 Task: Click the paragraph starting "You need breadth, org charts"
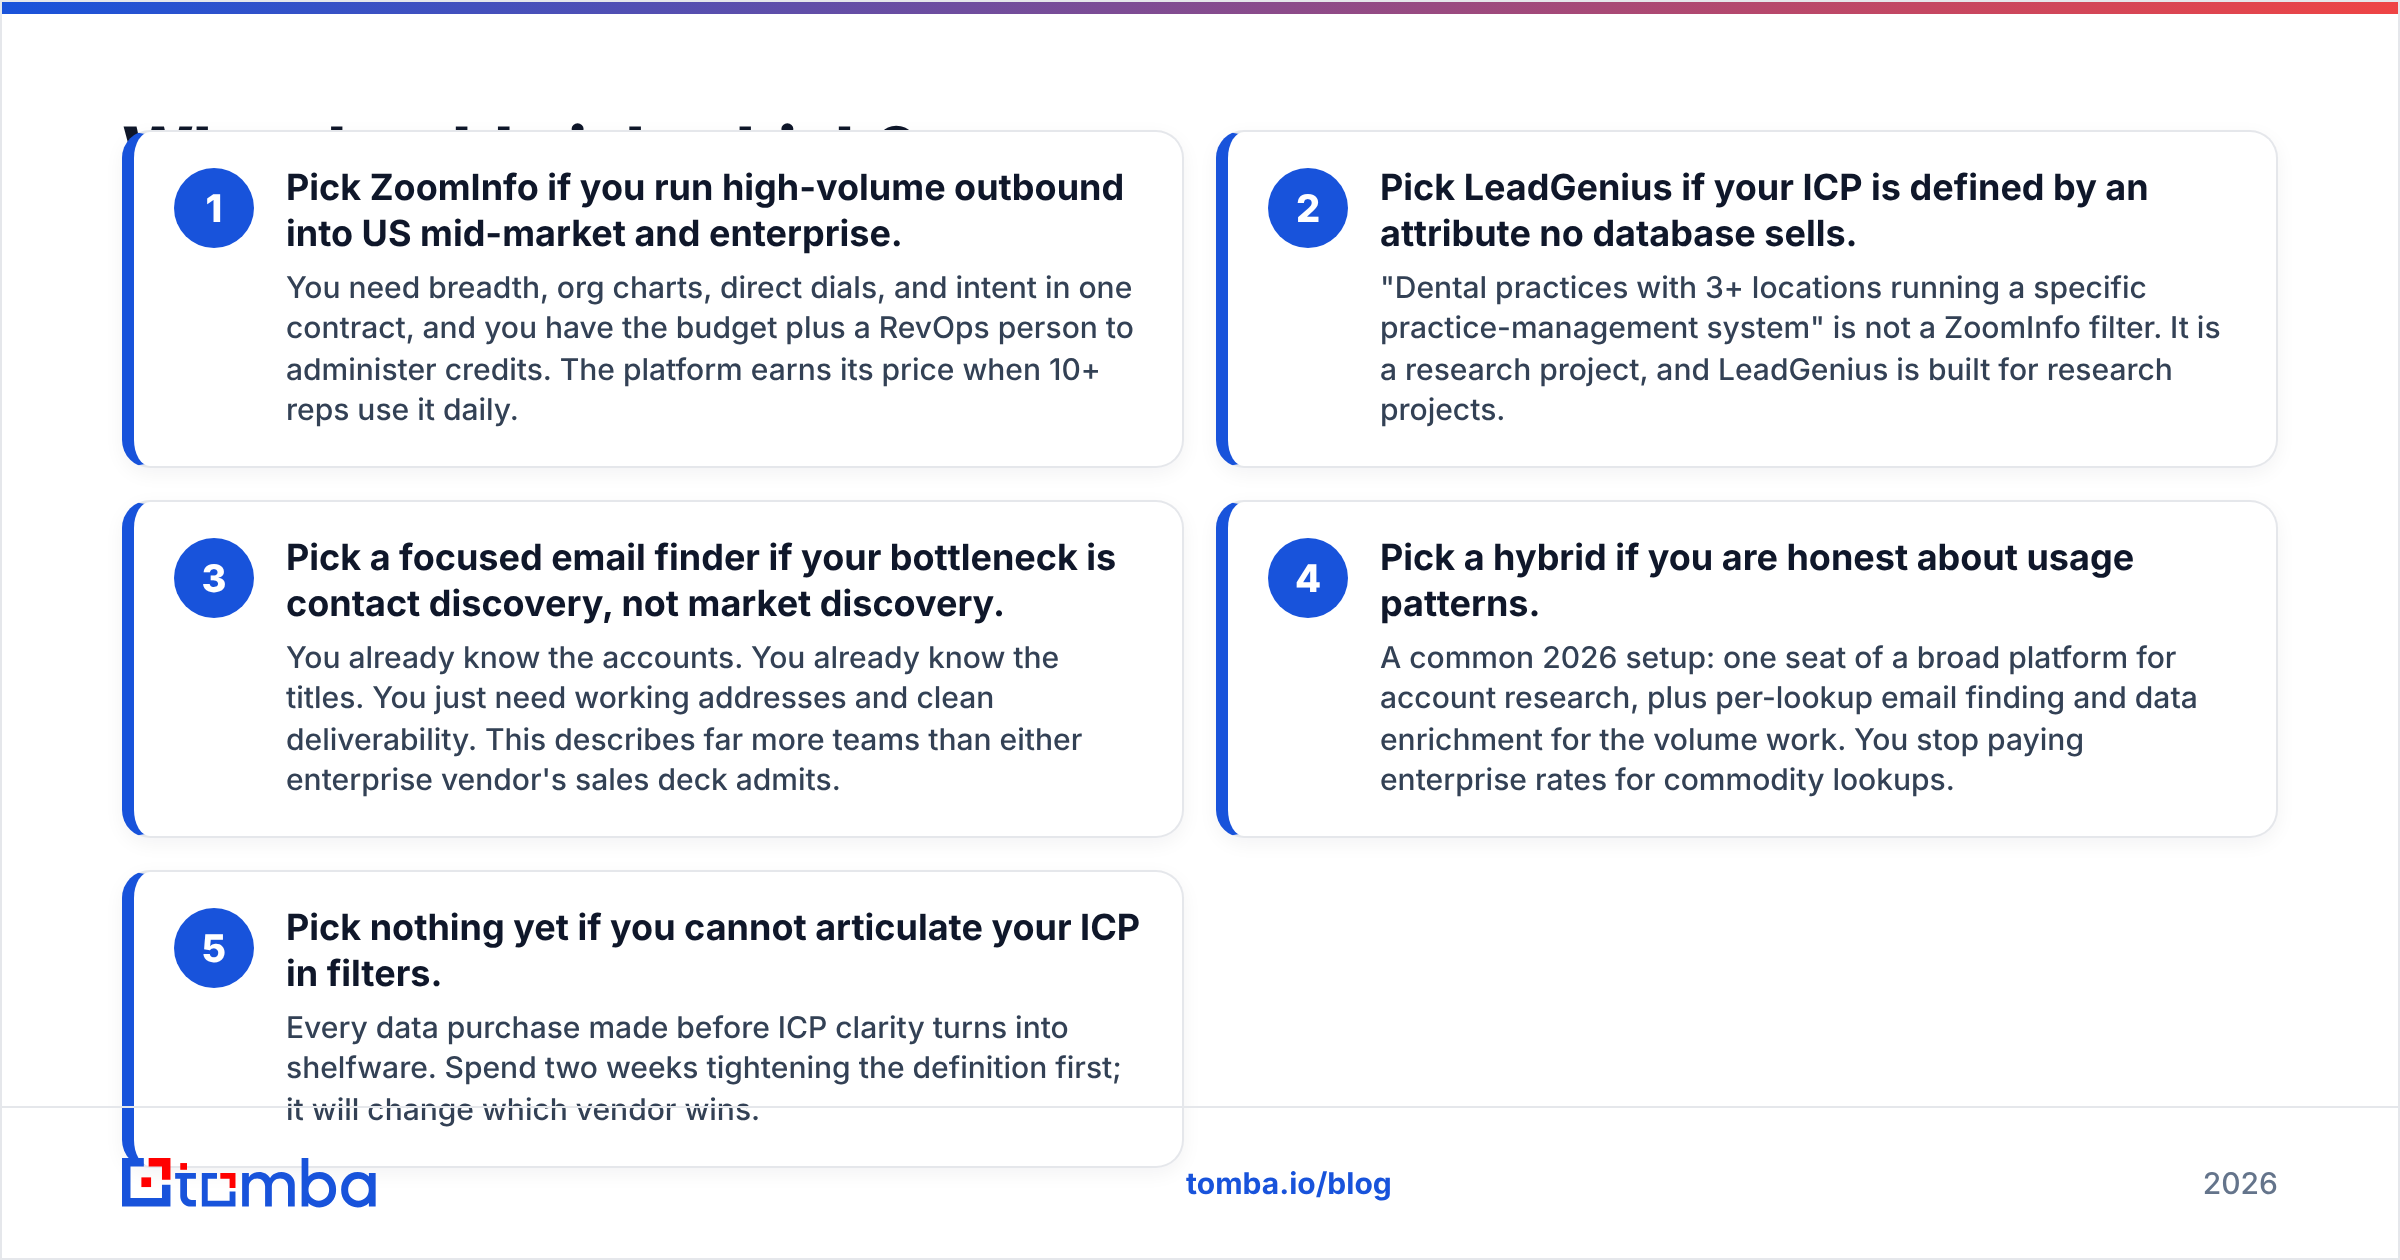(710, 349)
